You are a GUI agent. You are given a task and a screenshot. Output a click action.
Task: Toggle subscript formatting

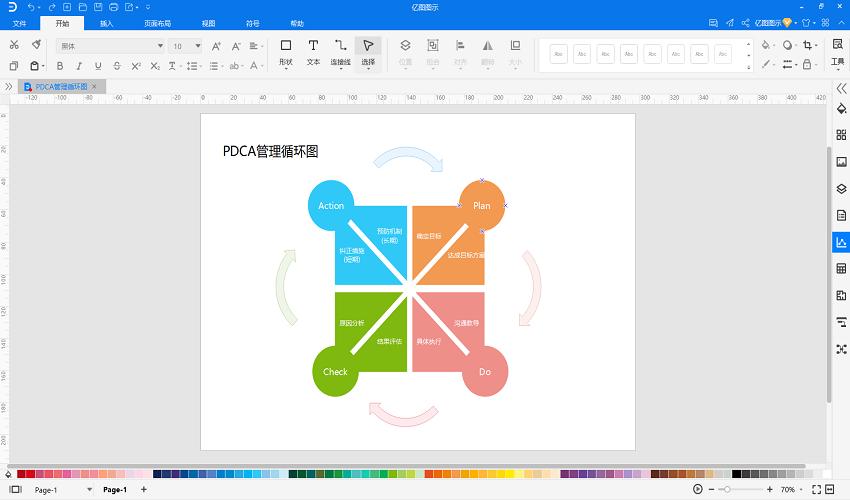155,66
